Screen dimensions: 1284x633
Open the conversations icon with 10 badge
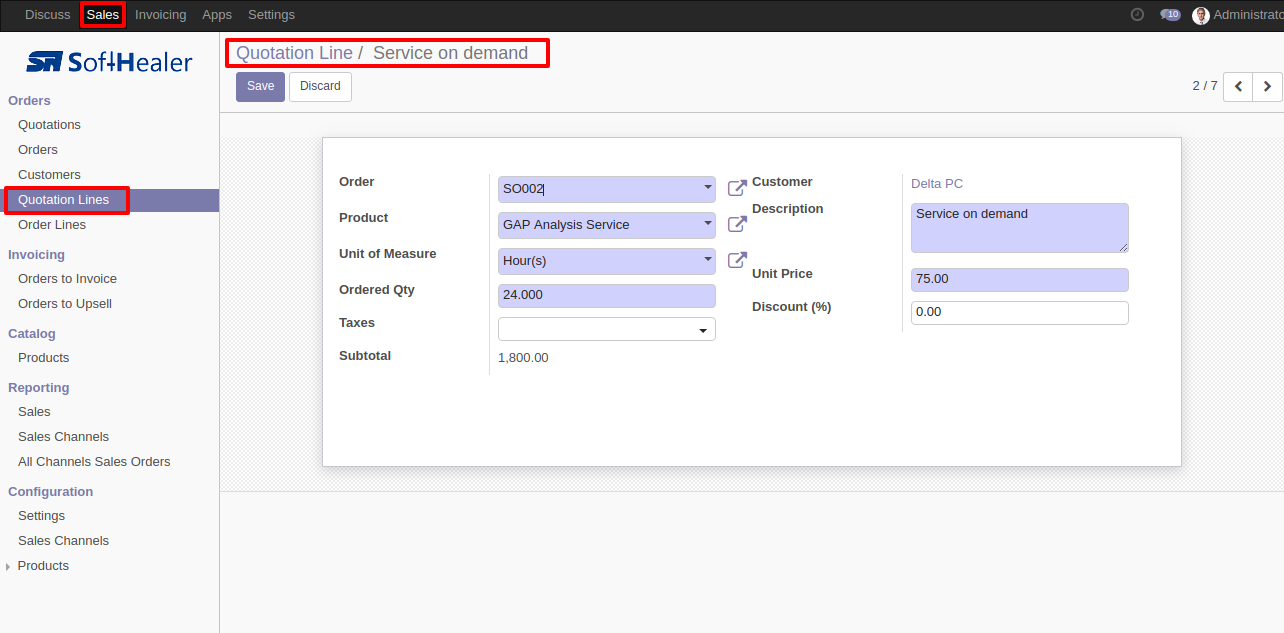1170,15
